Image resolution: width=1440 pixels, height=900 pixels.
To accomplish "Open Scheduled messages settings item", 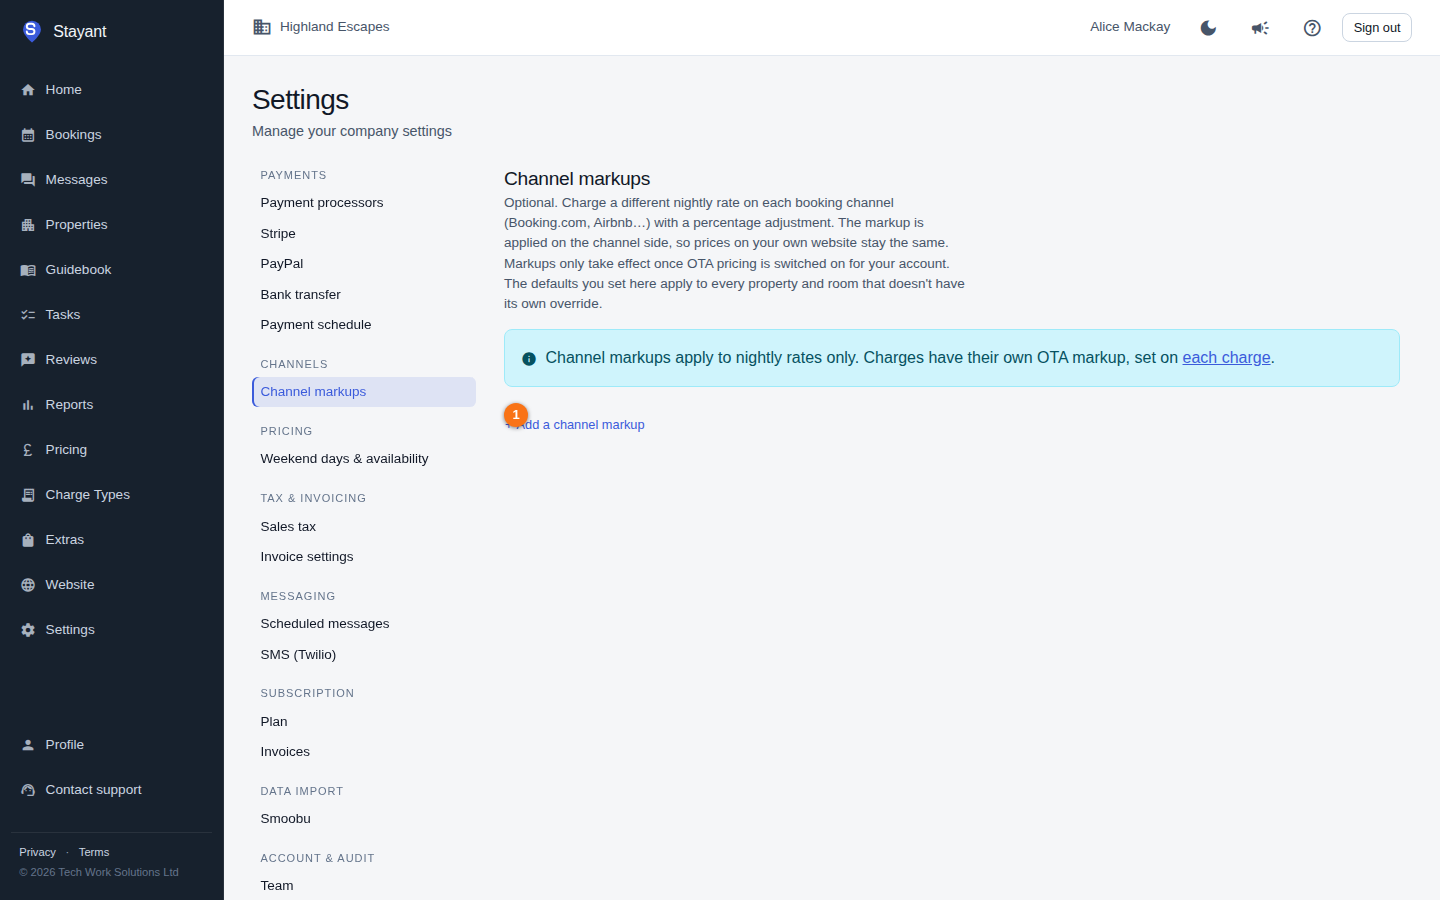I will click(364, 624).
